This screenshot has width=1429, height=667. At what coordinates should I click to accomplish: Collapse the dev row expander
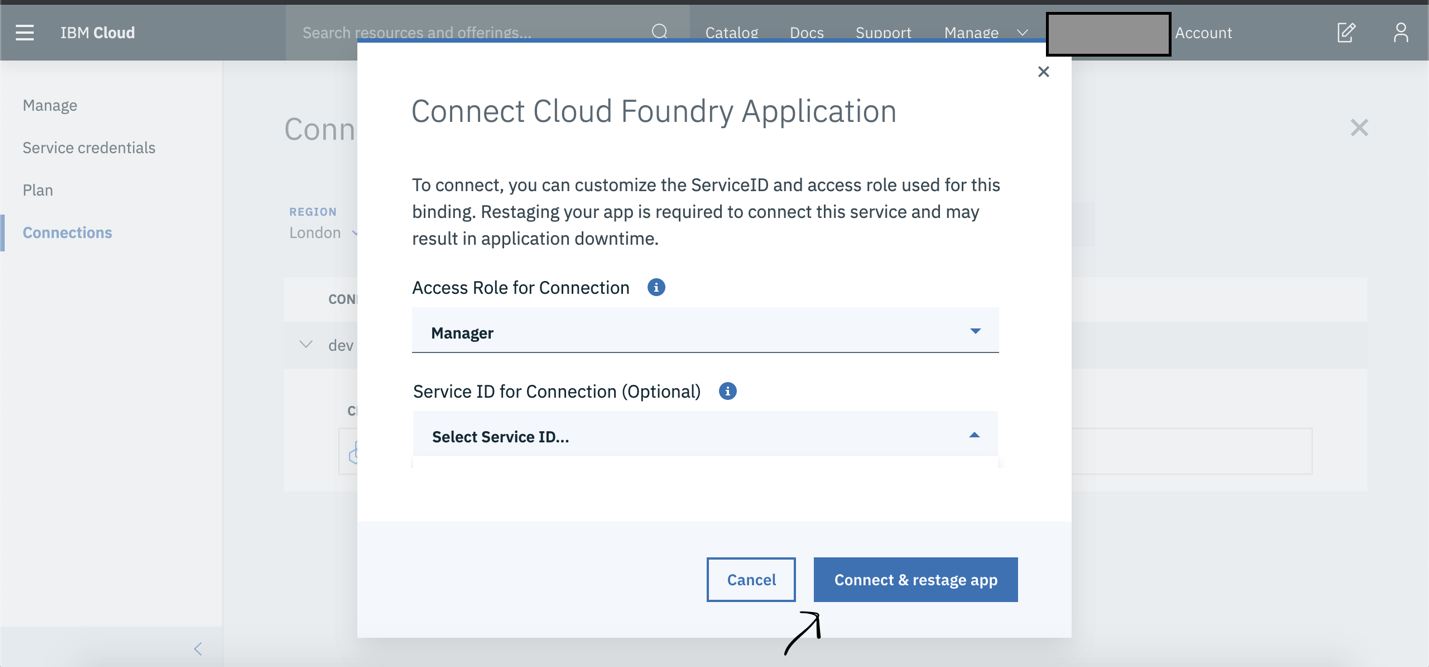[305, 345]
